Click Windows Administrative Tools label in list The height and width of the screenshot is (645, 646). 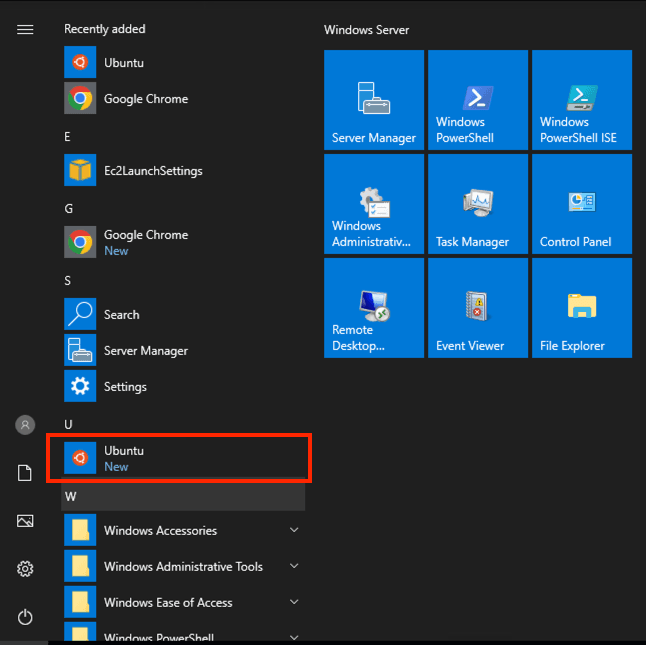point(183,567)
